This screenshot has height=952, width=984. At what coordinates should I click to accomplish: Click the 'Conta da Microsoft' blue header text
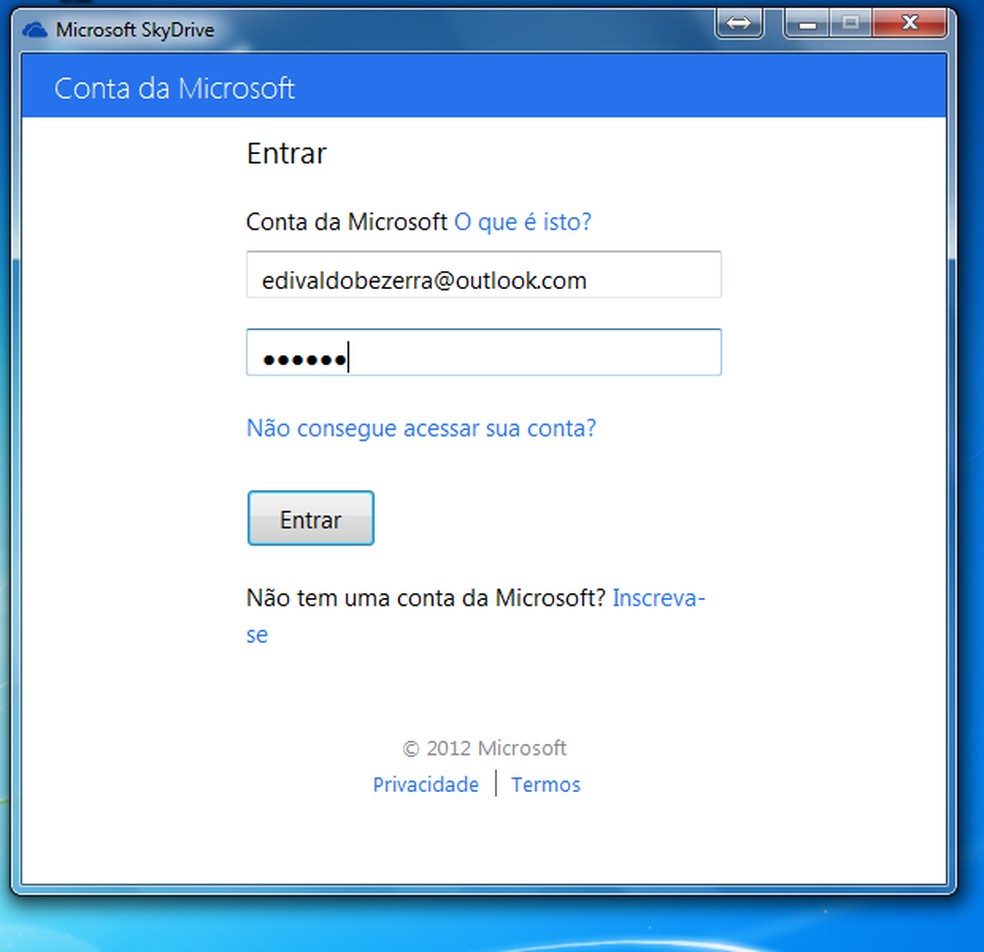click(174, 88)
